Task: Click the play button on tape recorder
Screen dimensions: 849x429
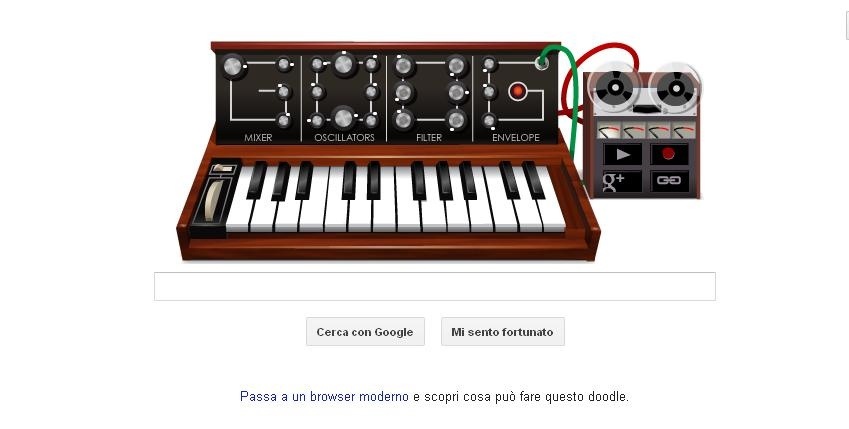Action: [623, 154]
